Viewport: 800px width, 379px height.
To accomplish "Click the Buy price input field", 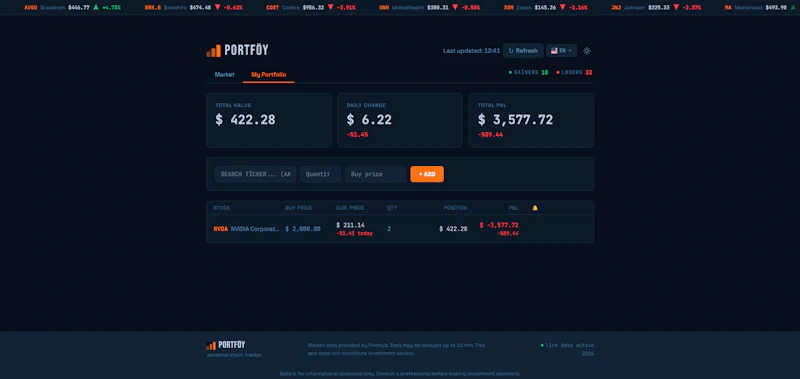I will [x=375, y=174].
